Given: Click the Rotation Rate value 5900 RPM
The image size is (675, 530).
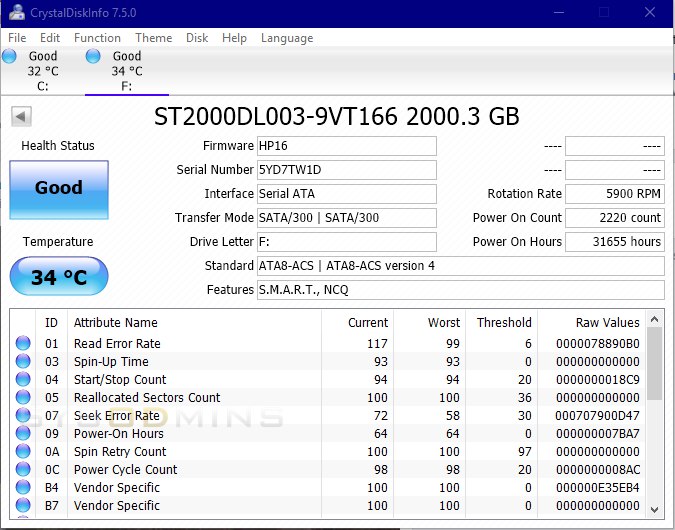Looking at the screenshot, I should click(615, 194).
